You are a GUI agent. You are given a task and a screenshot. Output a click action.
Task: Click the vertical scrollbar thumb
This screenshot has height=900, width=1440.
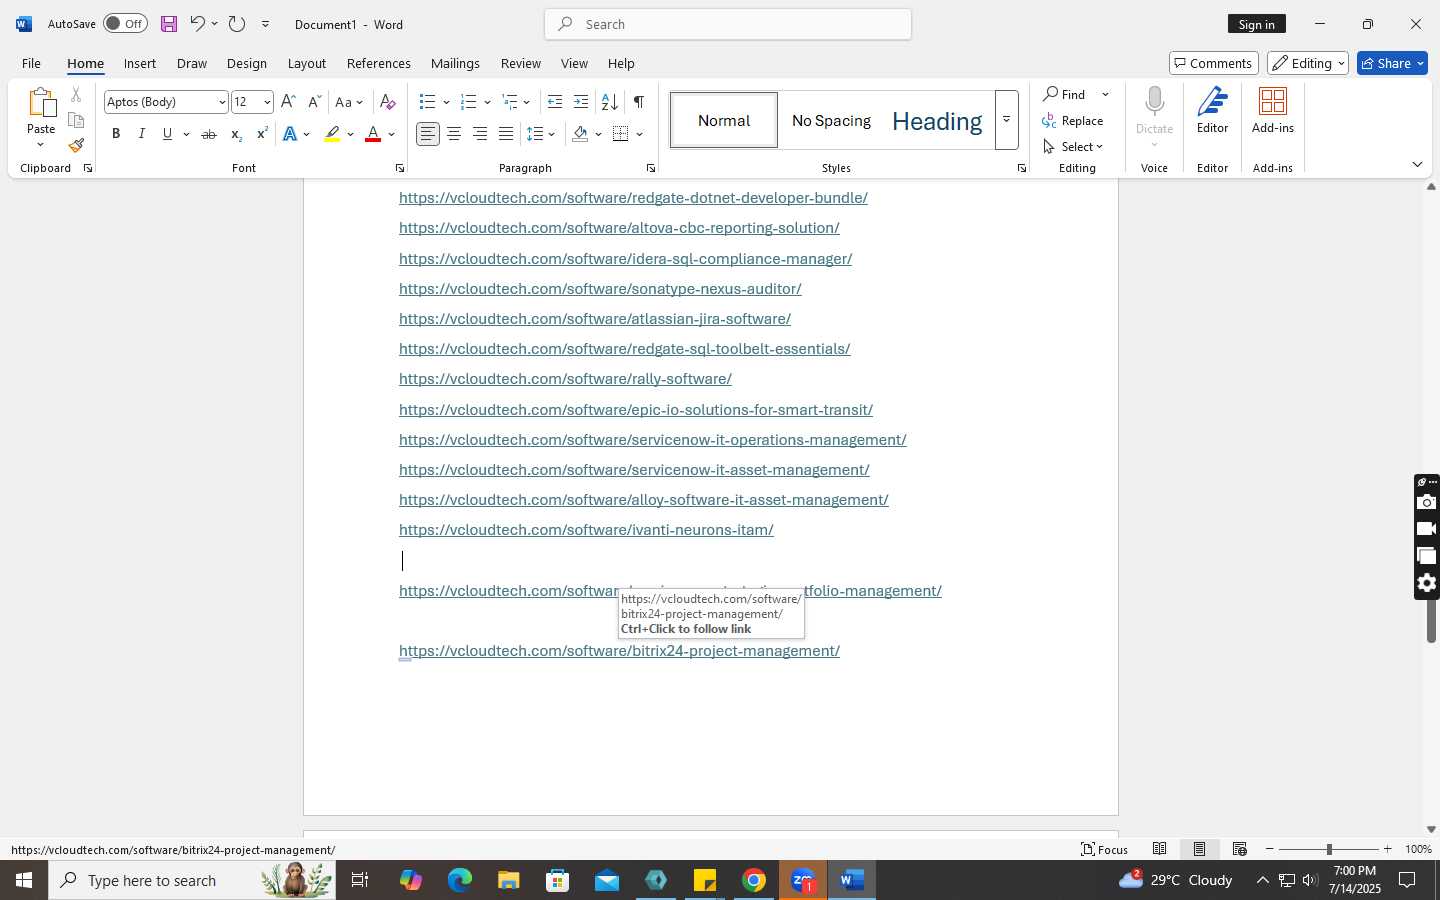1431,620
